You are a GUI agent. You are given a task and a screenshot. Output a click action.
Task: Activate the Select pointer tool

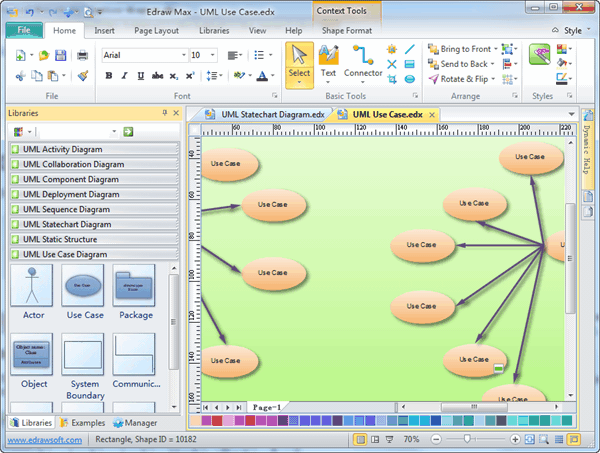pos(299,61)
